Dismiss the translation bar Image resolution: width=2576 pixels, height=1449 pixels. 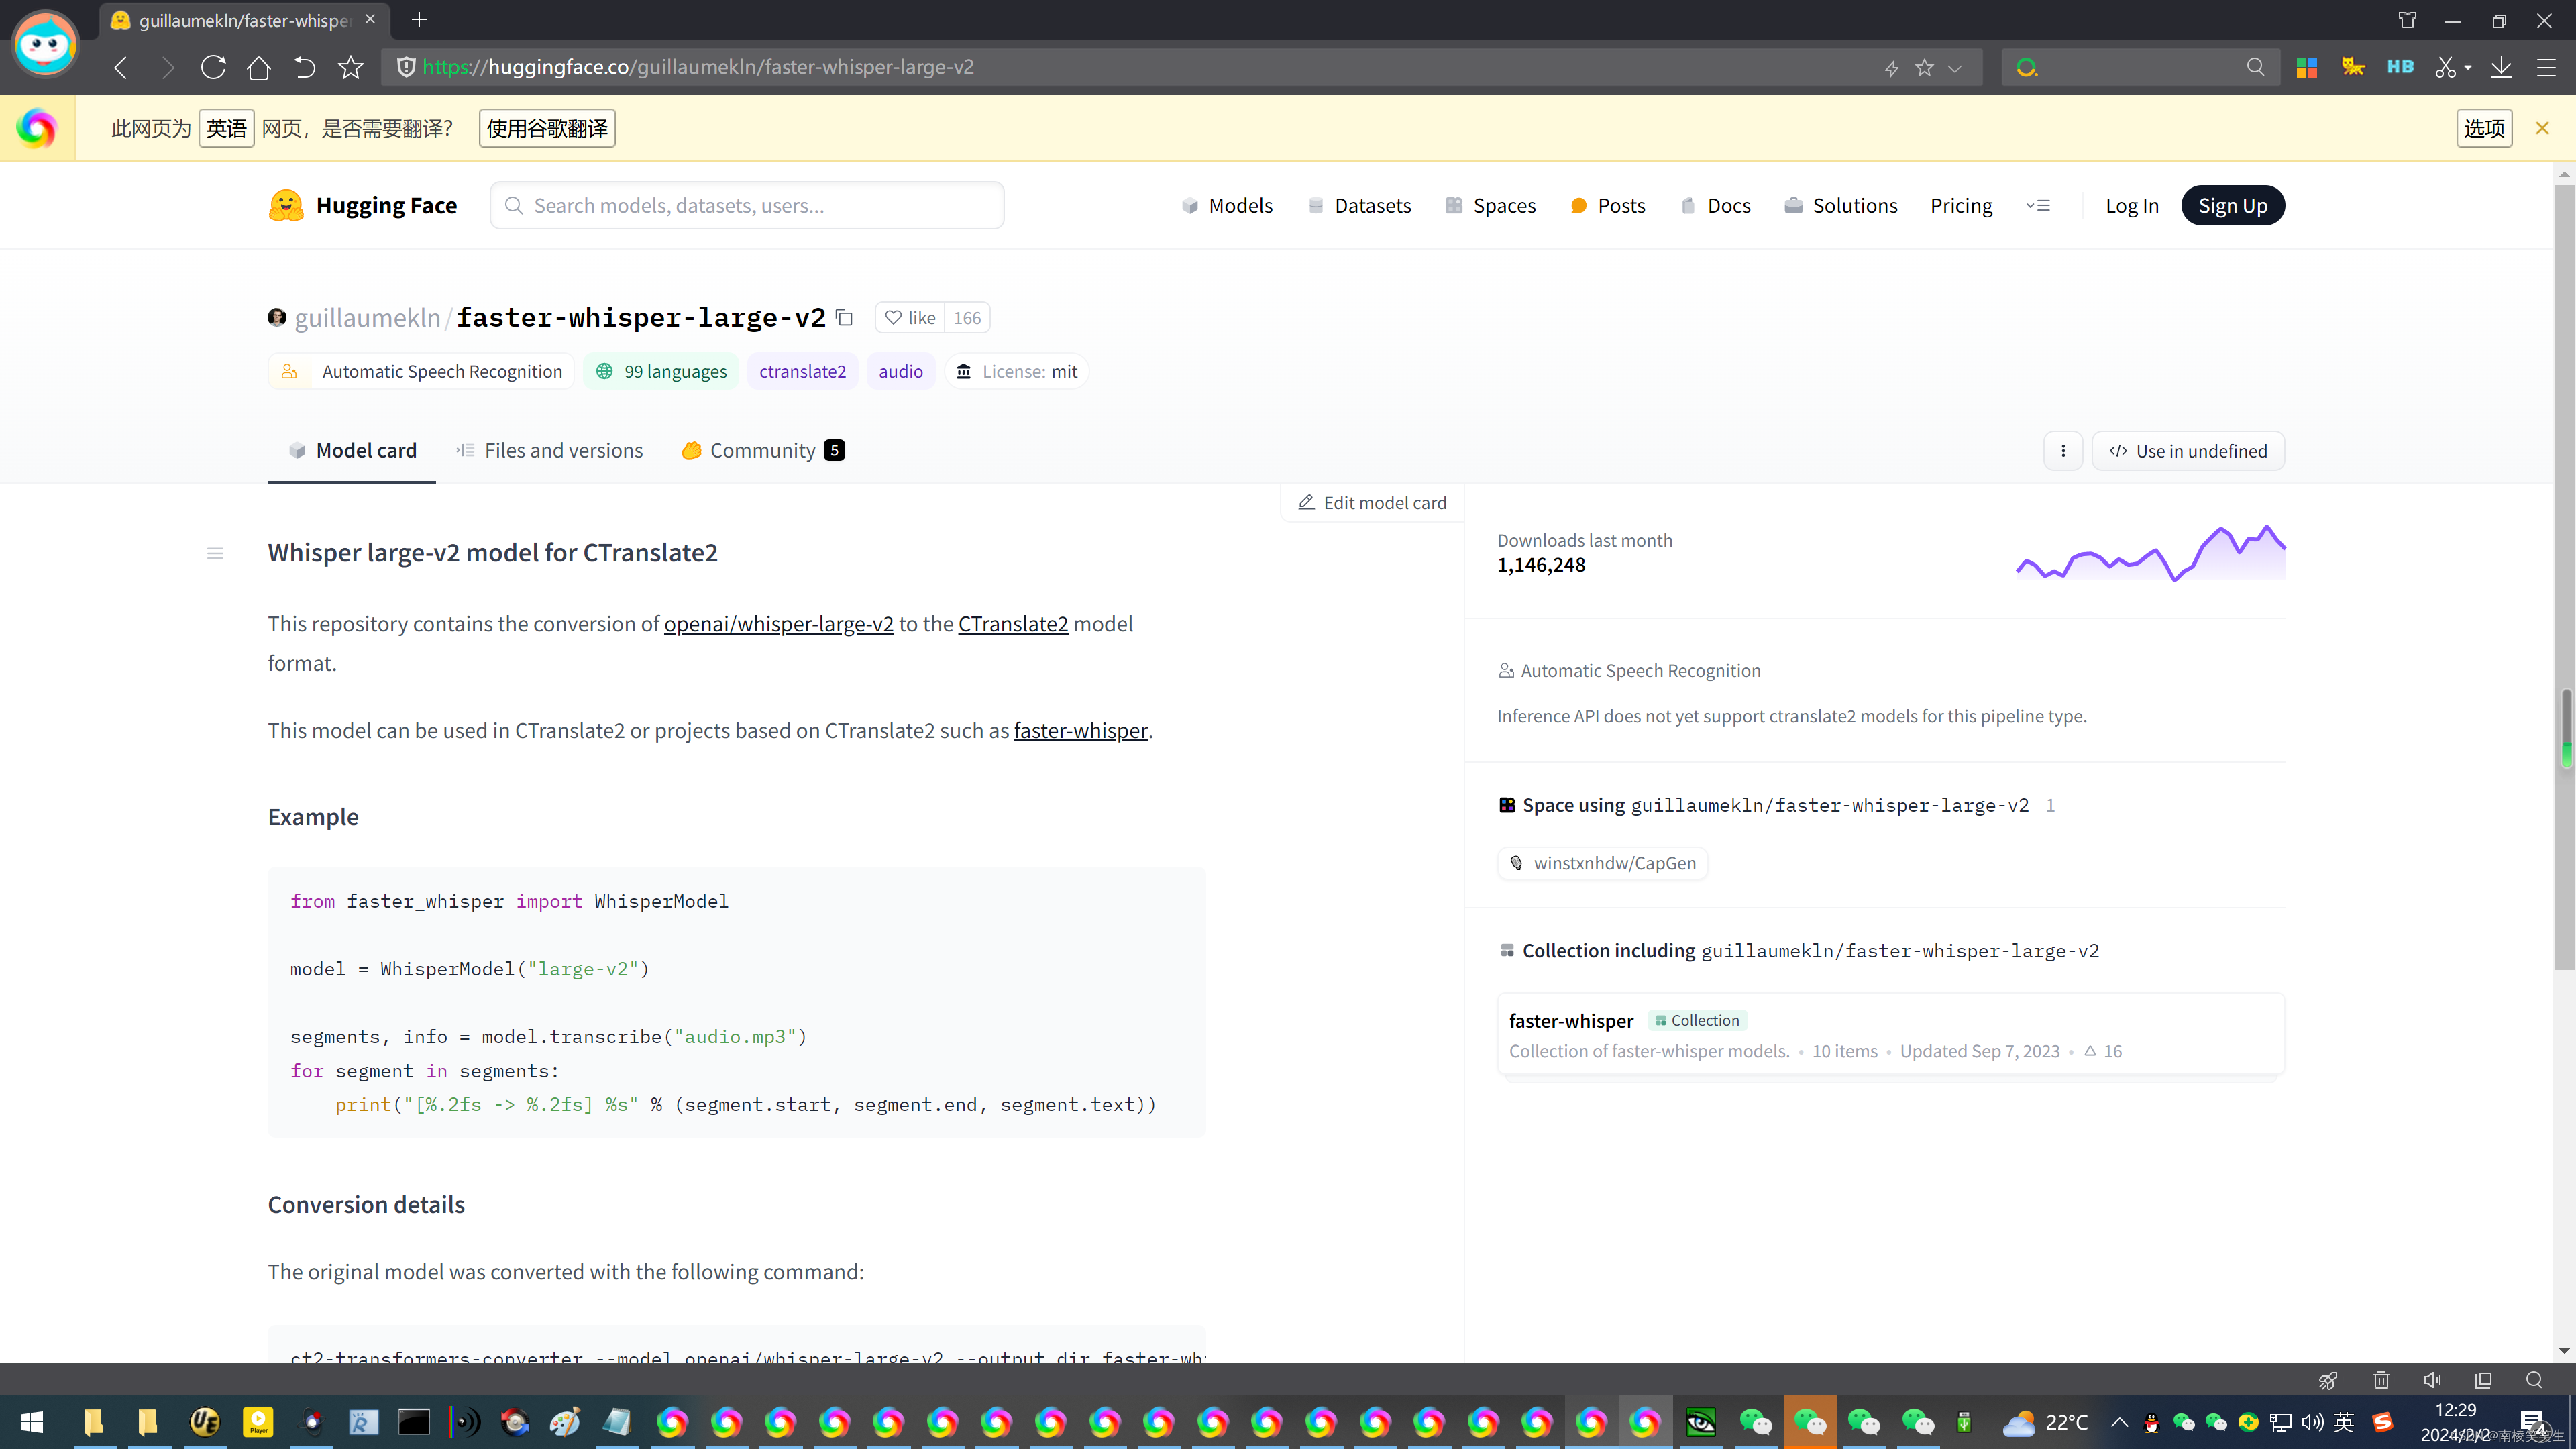2541,128
